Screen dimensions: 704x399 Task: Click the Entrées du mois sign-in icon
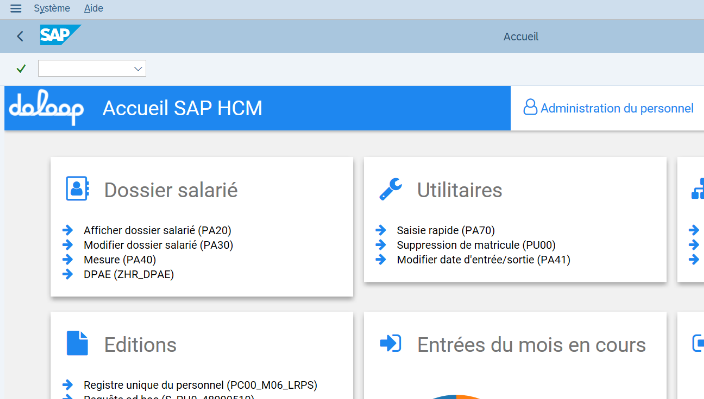pyautogui.click(x=390, y=343)
